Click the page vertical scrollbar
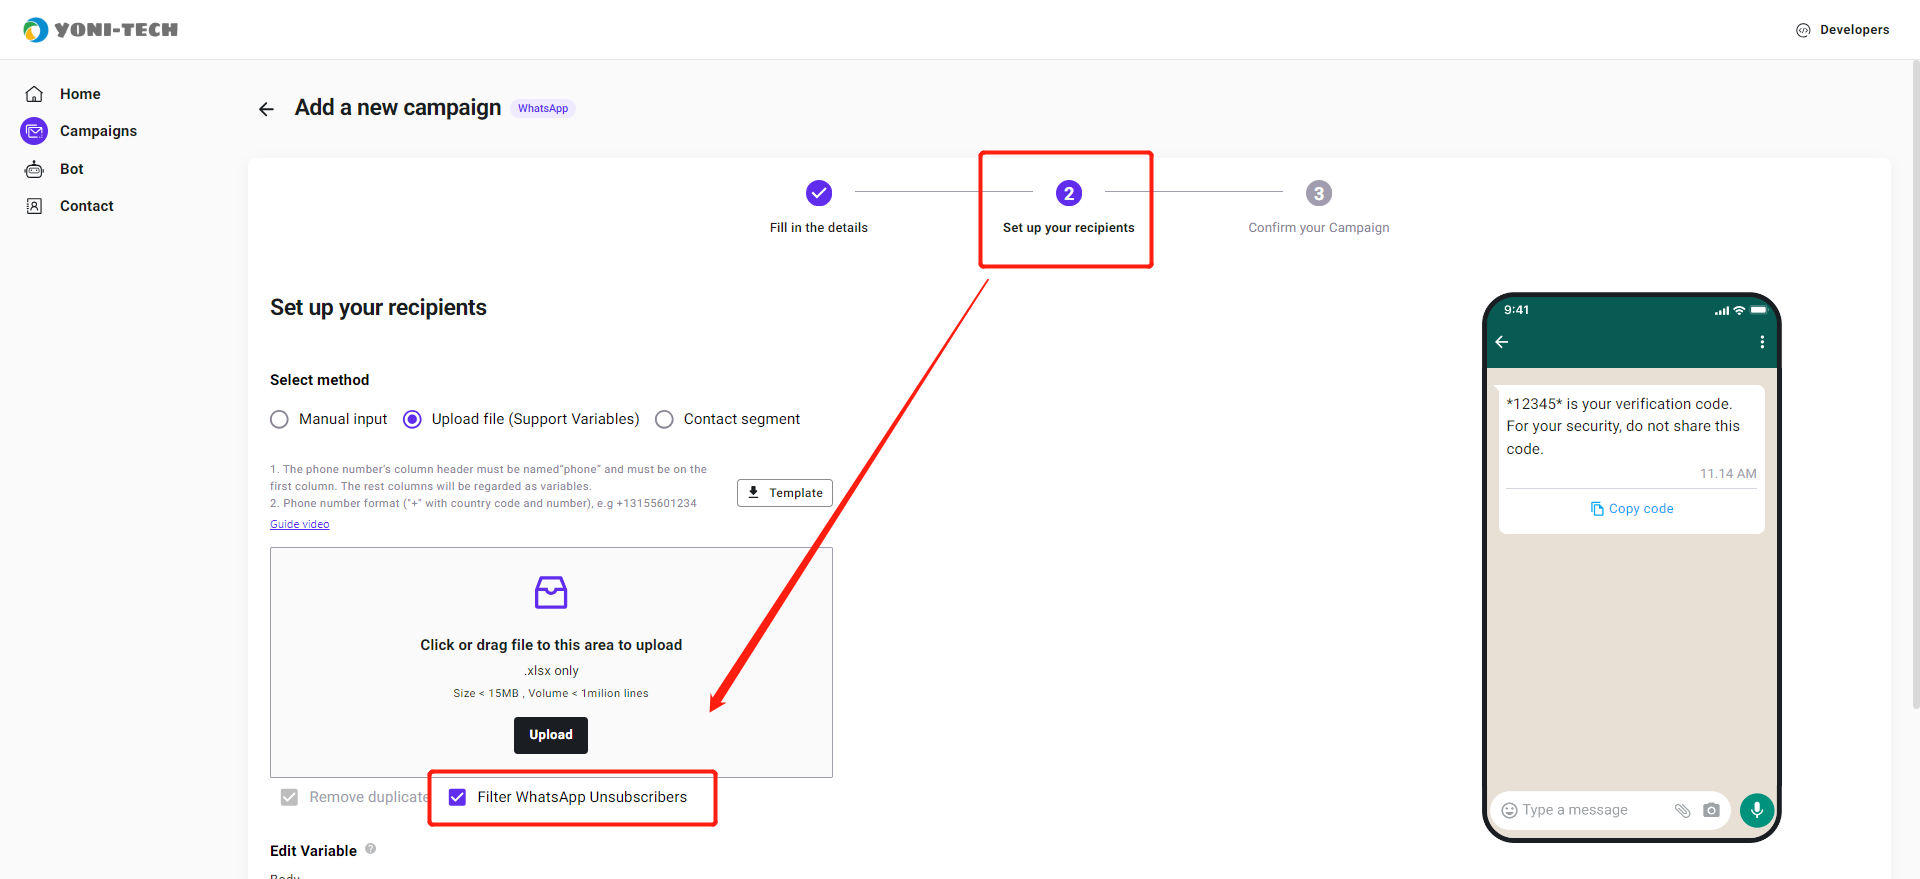This screenshot has width=1920, height=879. (x=1915, y=385)
